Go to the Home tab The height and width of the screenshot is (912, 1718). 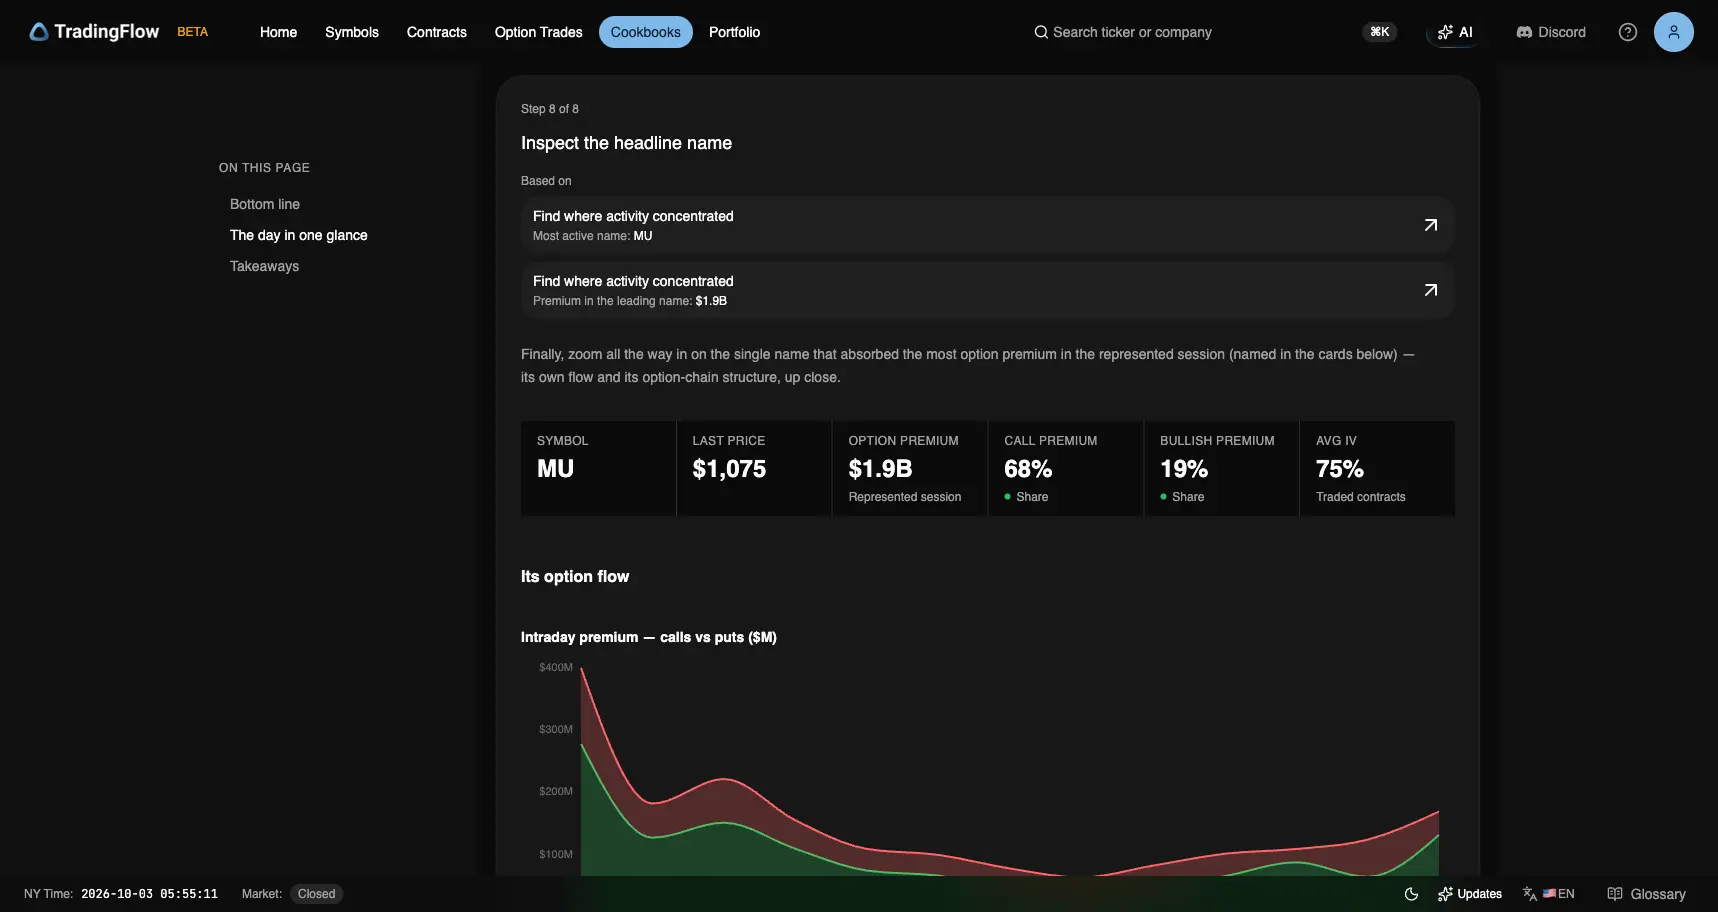(278, 32)
